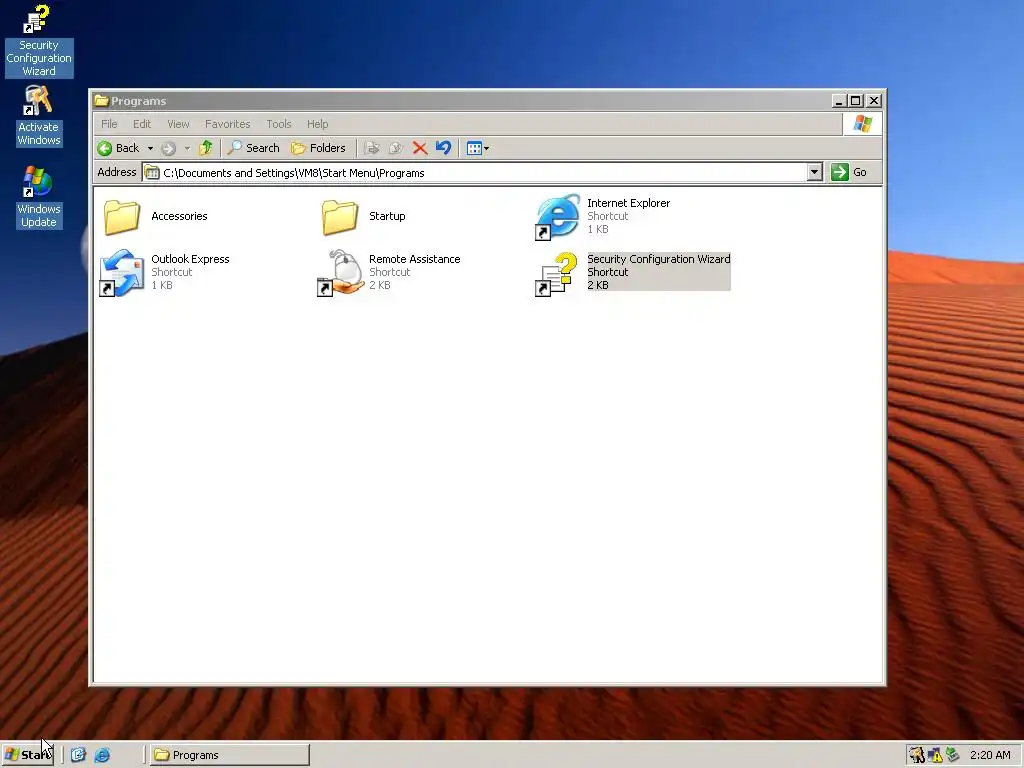Click the Search toolbar button
The width and height of the screenshot is (1024, 768).
253,148
